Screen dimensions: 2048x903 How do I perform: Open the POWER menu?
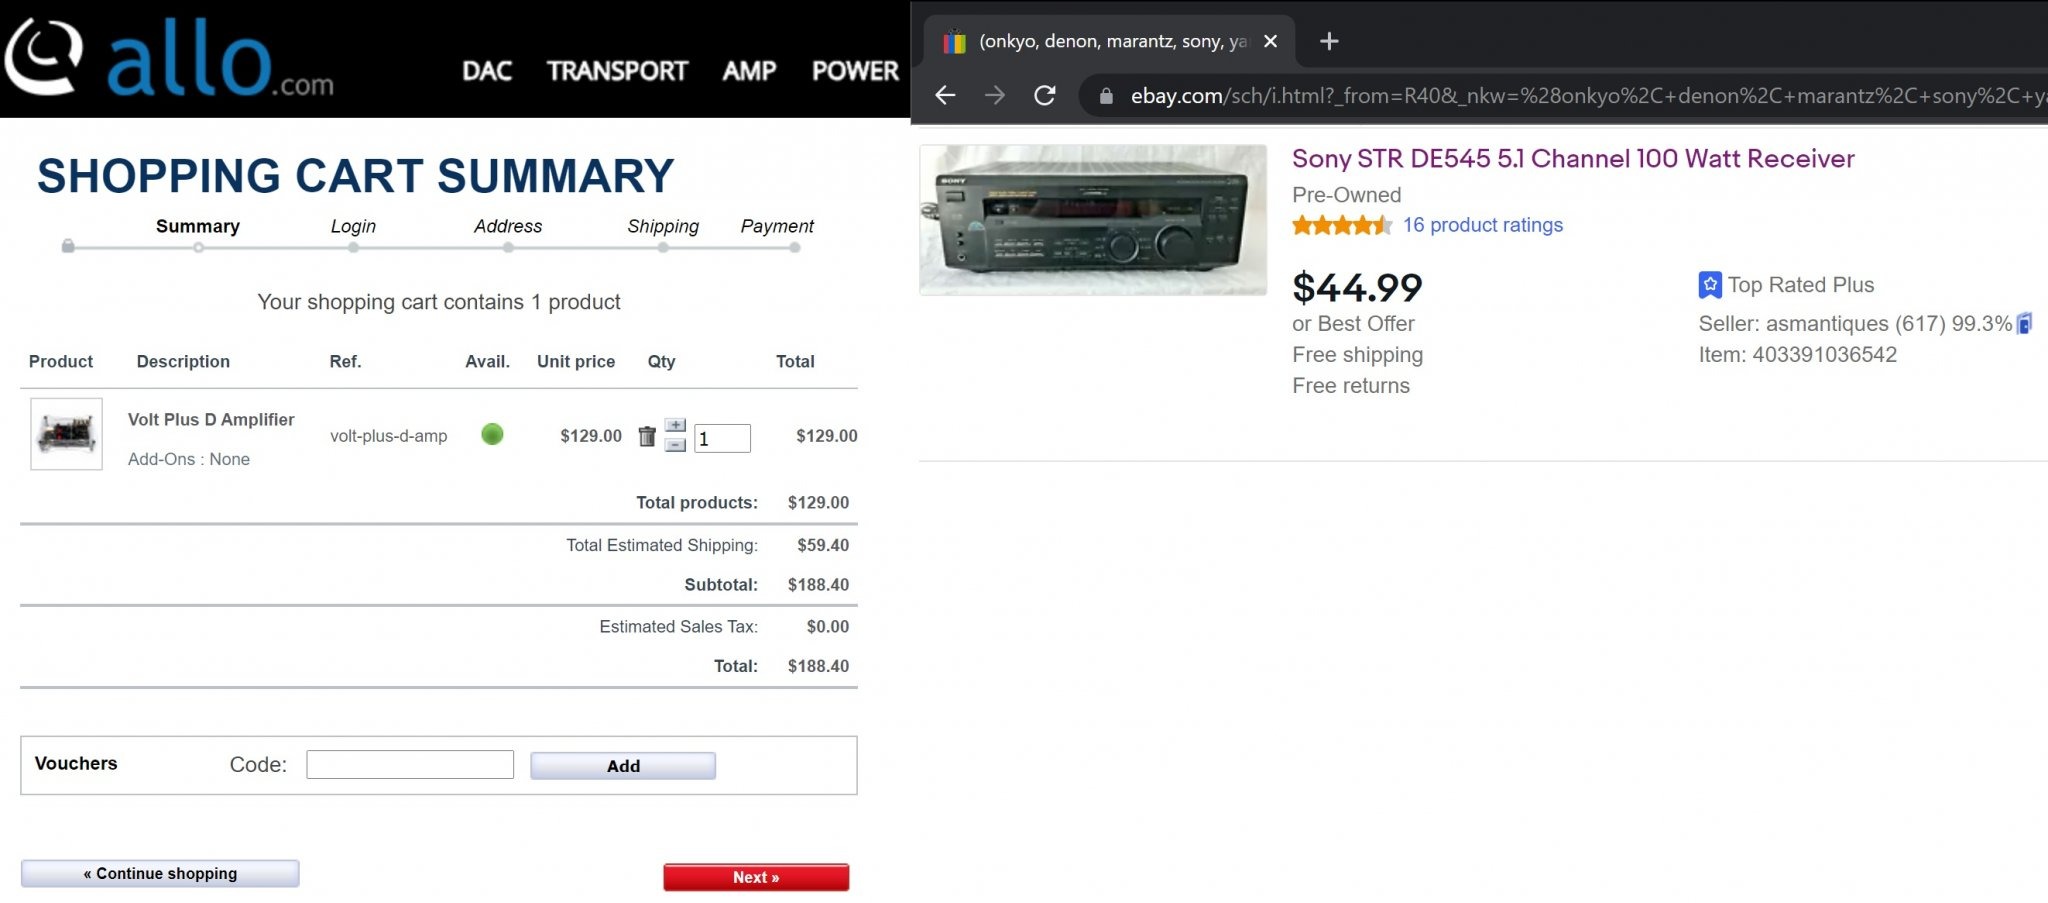pos(855,71)
